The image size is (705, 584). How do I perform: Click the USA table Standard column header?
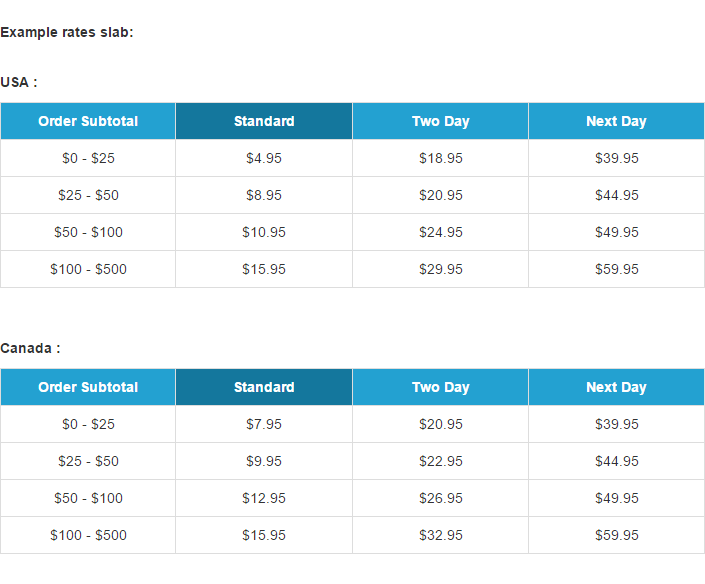264,121
